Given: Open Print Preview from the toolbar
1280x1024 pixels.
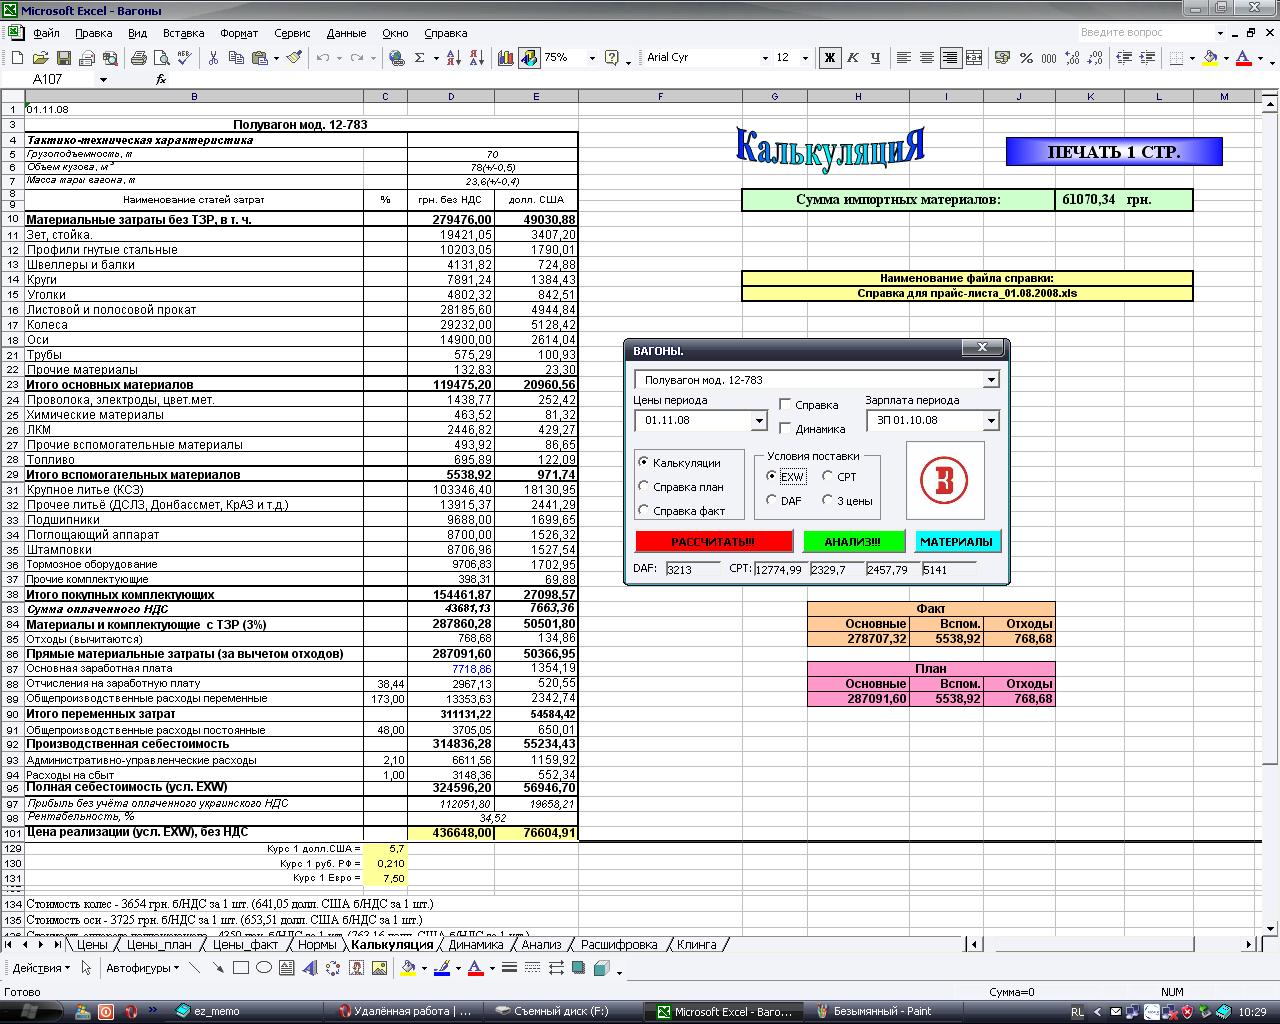Looking at the screenshot, I should tap(161, 58).
